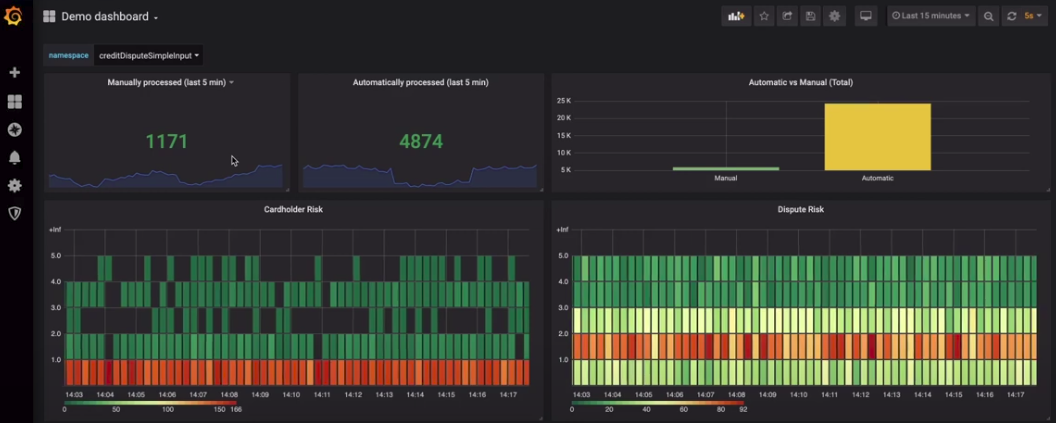Refresh the dashboard now
1056x423 pixels.
[1012, 16]
